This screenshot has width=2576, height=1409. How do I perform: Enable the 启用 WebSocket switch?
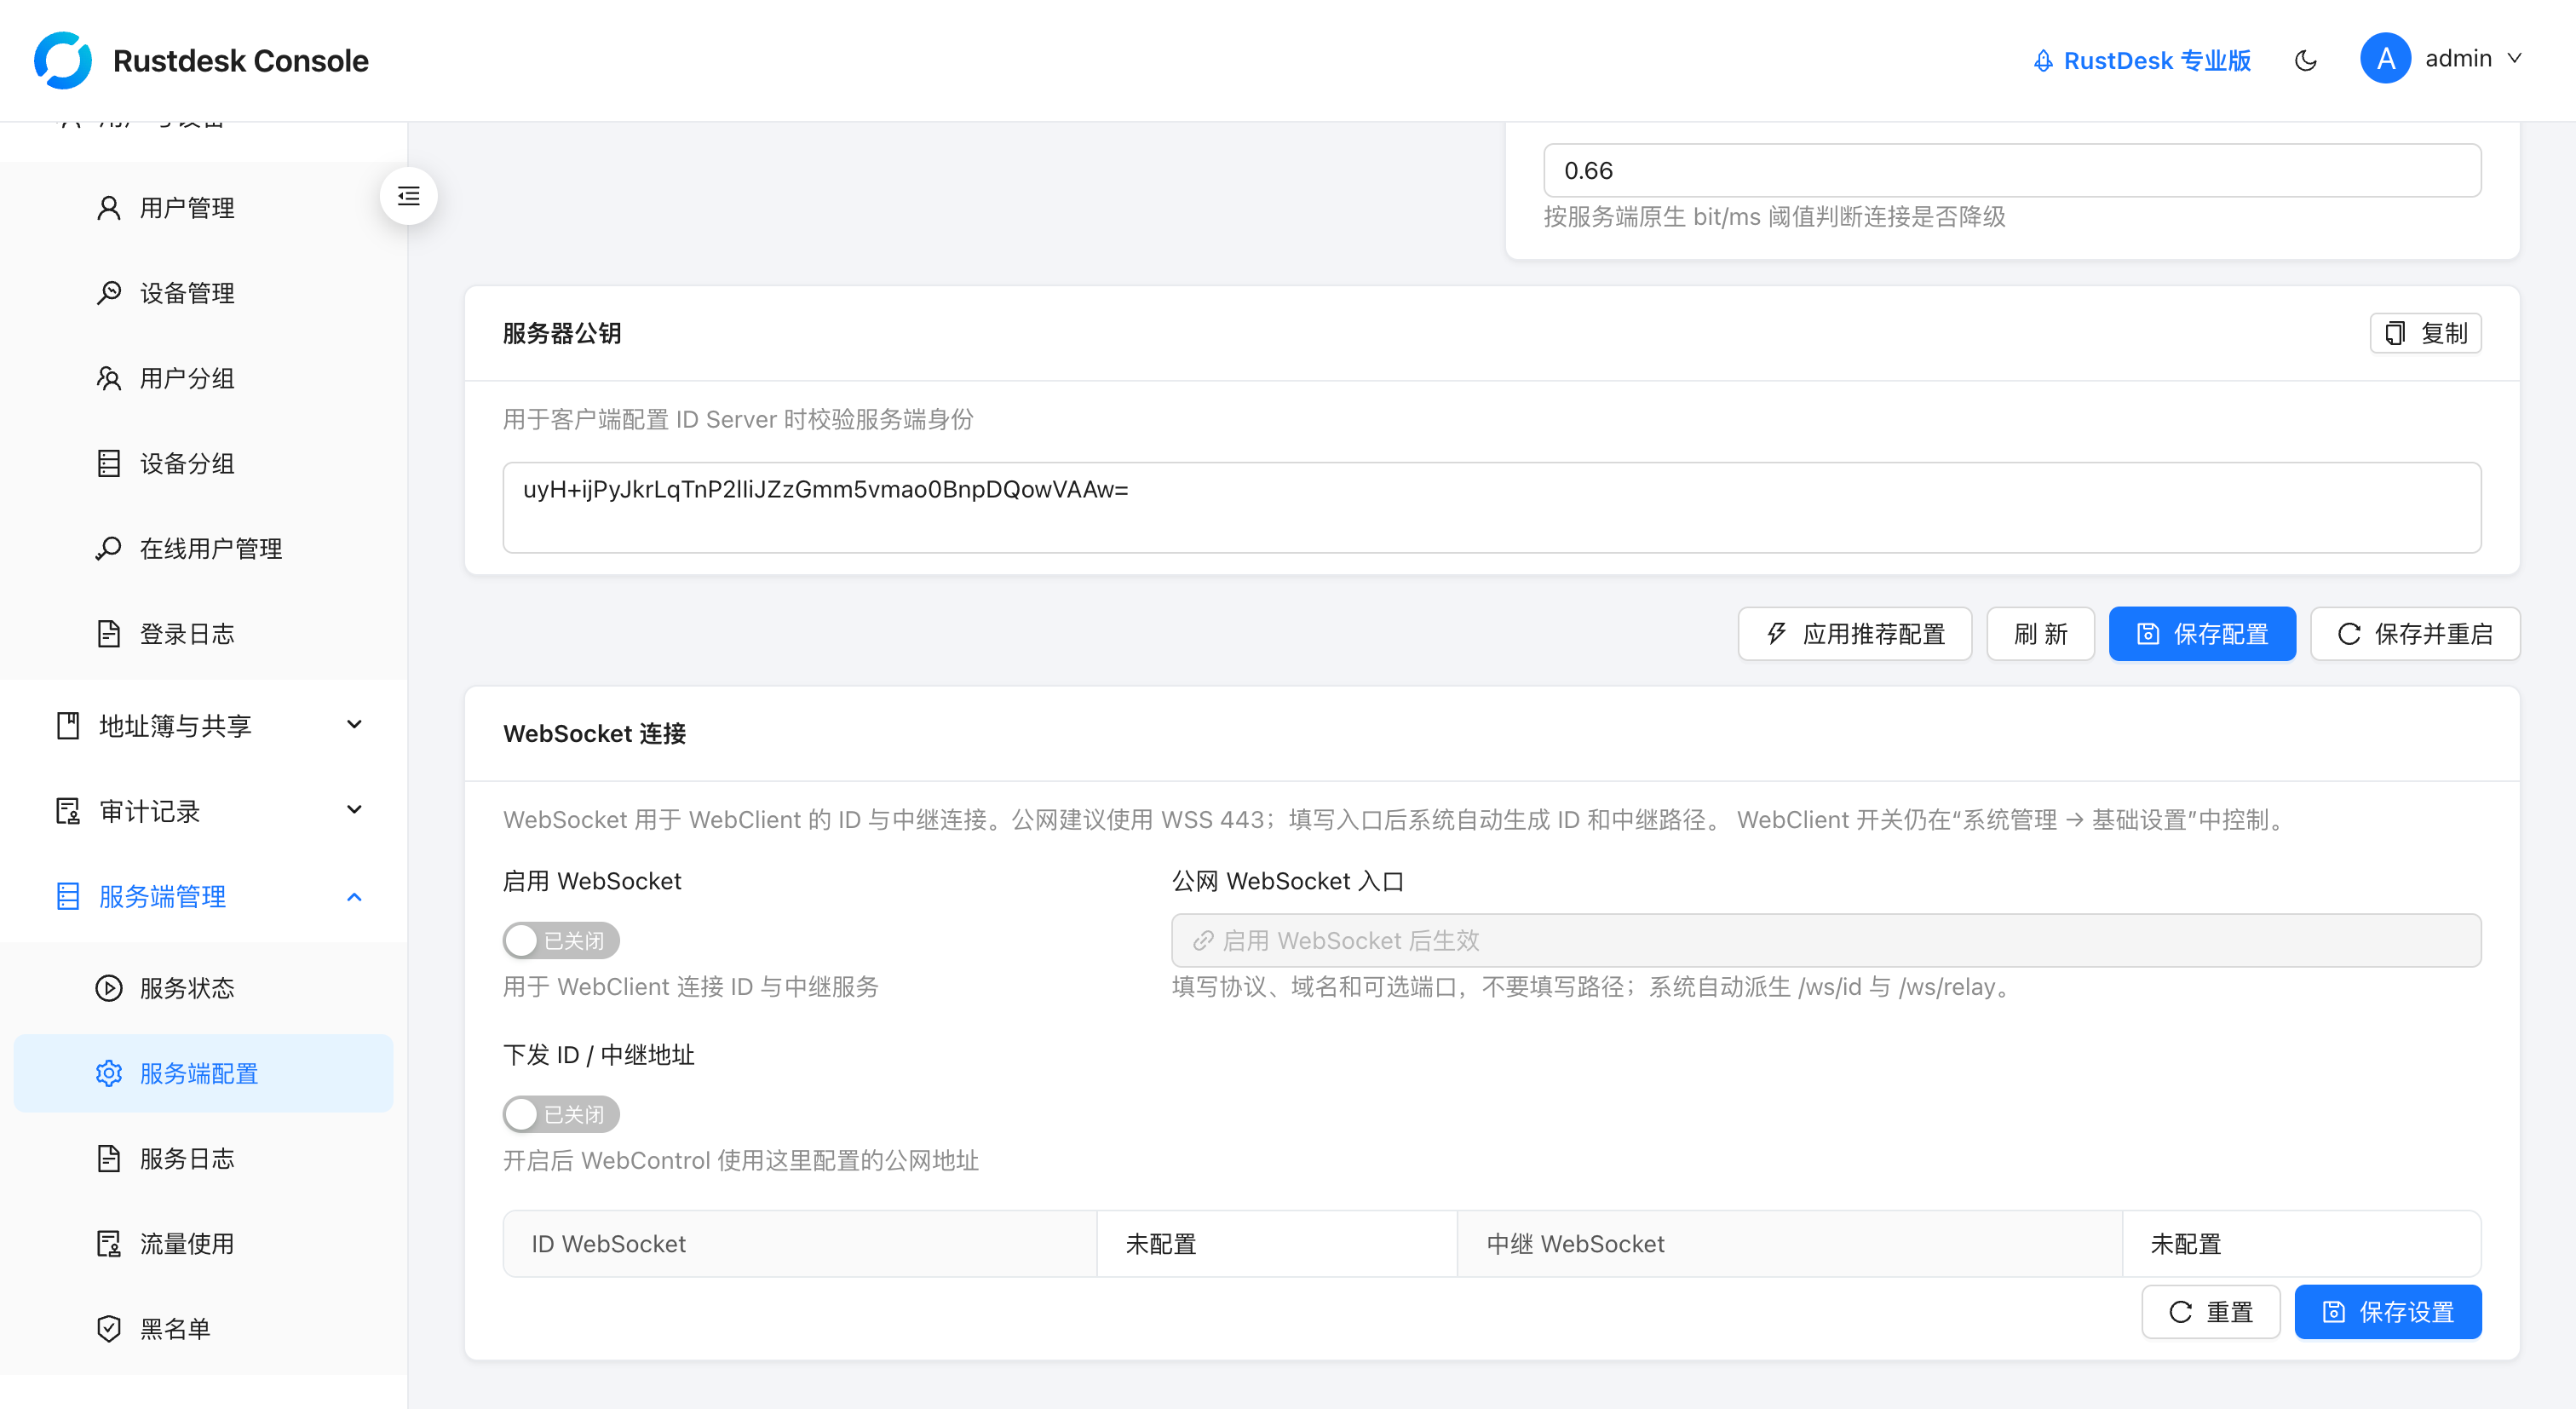(561, 940)
